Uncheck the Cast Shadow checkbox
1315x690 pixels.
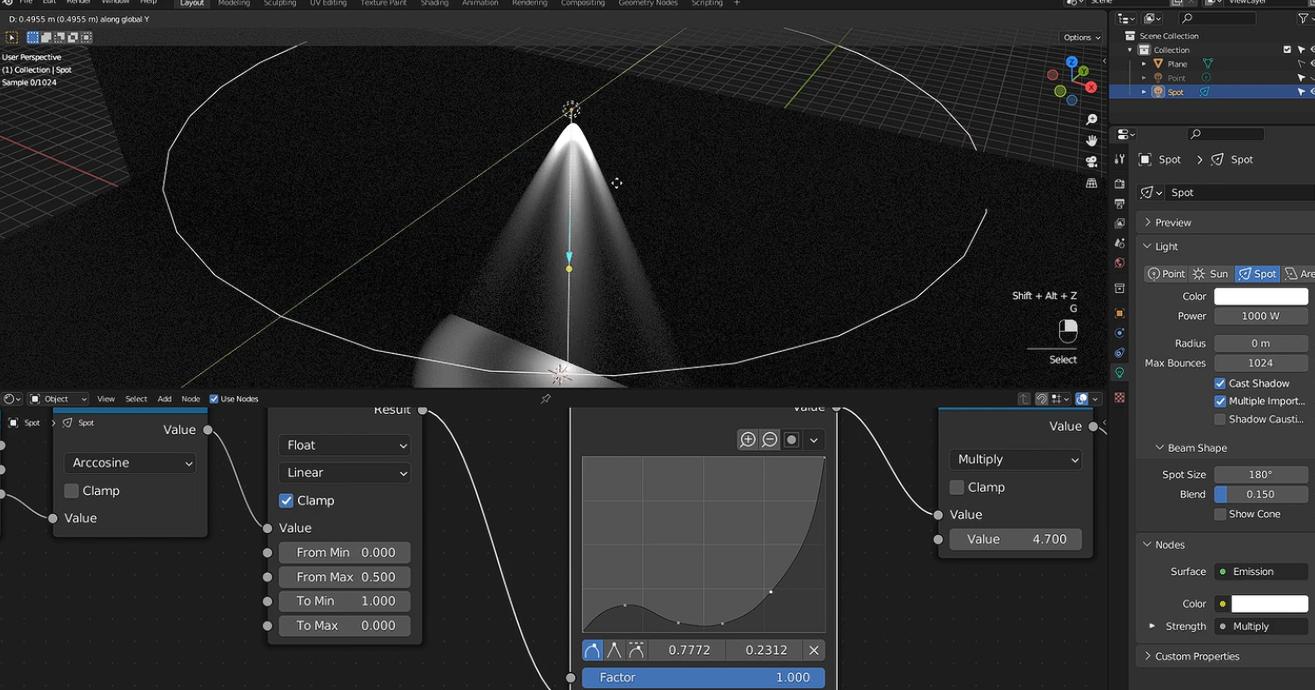point(1220,383)
